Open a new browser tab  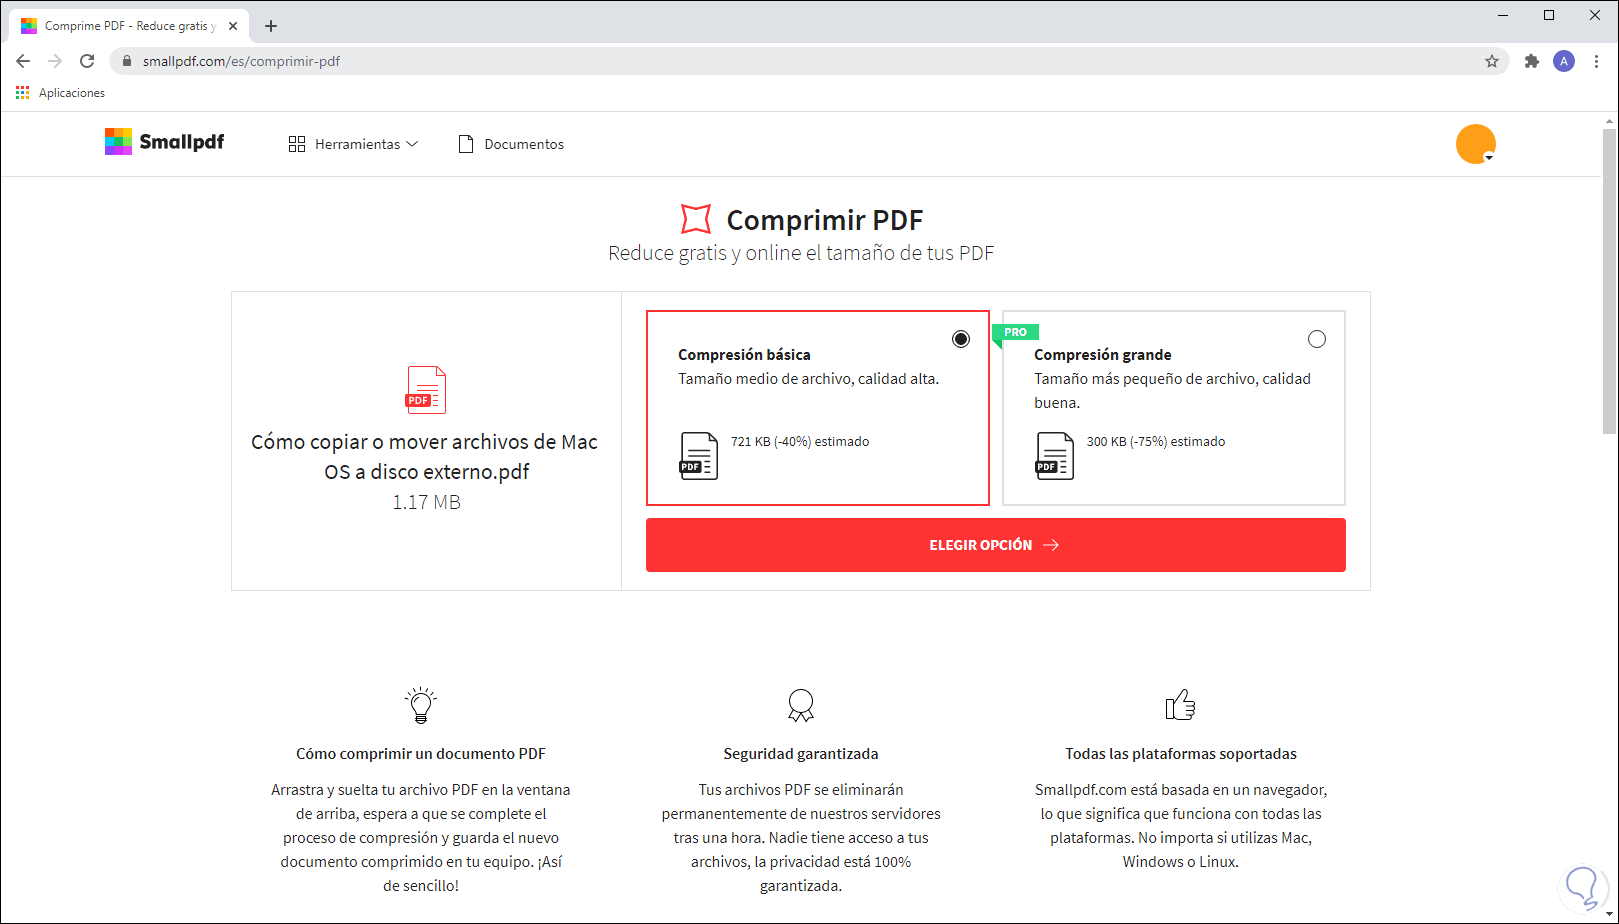[271, 26]
